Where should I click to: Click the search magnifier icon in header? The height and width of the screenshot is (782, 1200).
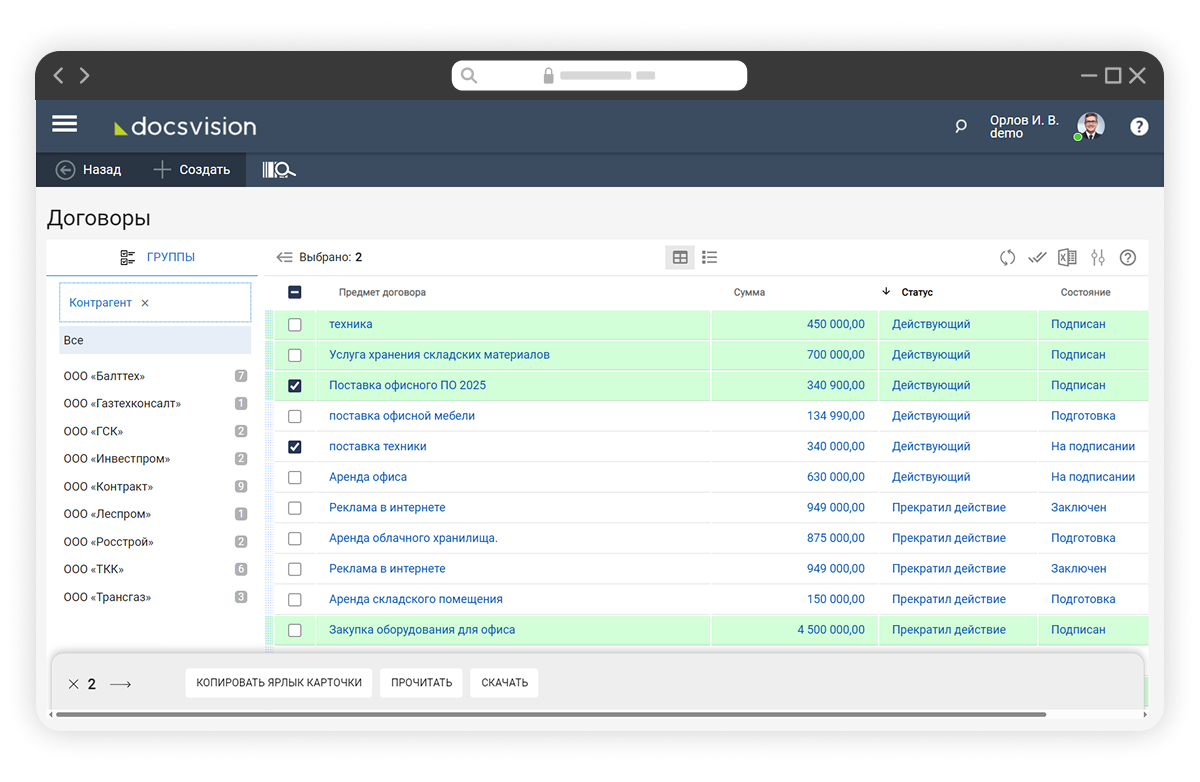pos(961,127)
